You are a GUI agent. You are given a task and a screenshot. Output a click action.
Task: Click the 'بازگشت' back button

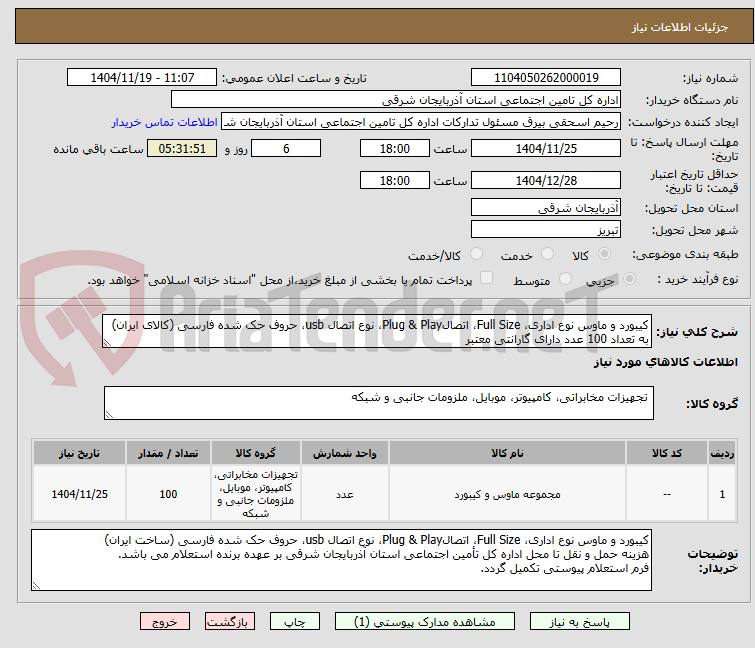click(x=230, y=622)
